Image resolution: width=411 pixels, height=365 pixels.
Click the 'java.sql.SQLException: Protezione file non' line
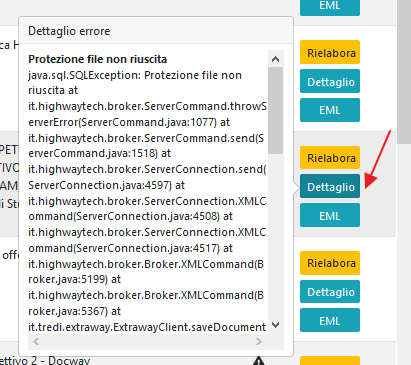[135, 75]
